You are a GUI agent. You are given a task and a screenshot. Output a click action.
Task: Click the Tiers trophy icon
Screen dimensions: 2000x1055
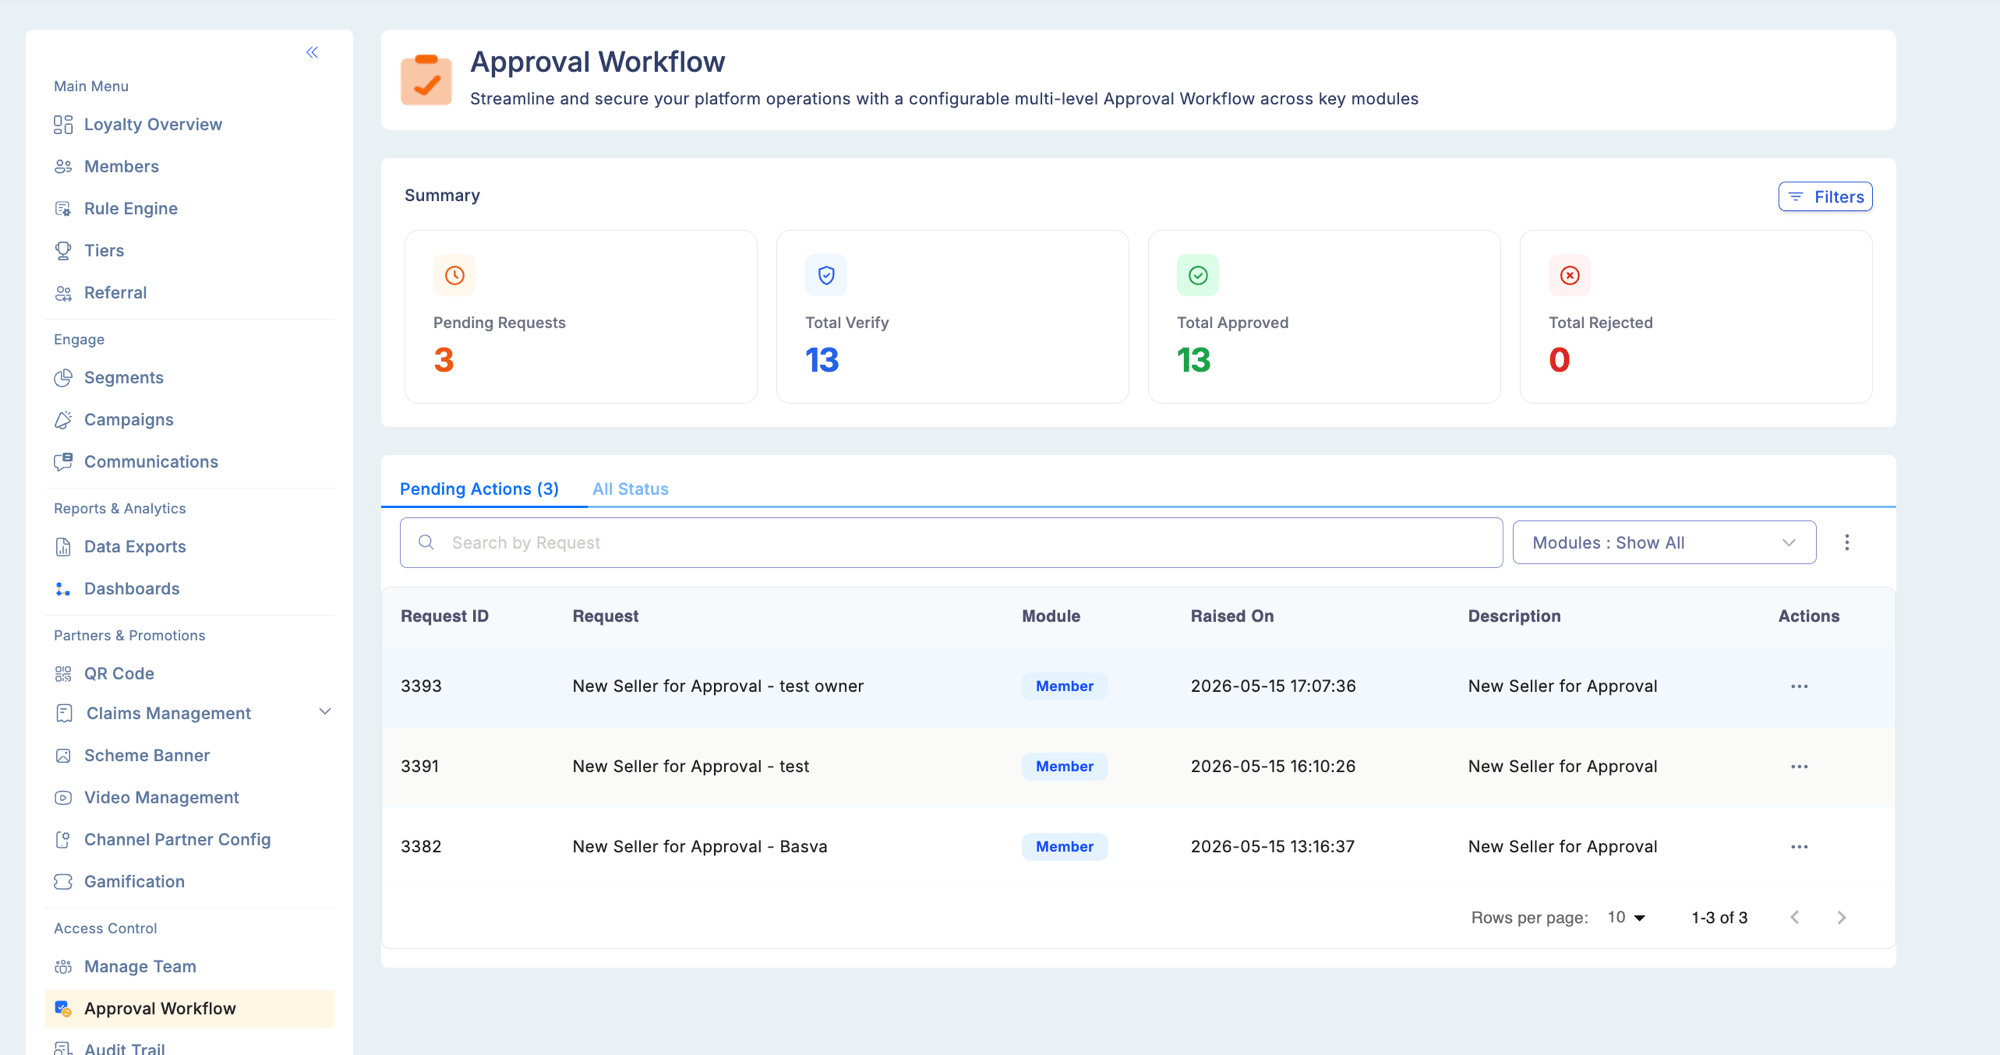click(x=63, y=251)
